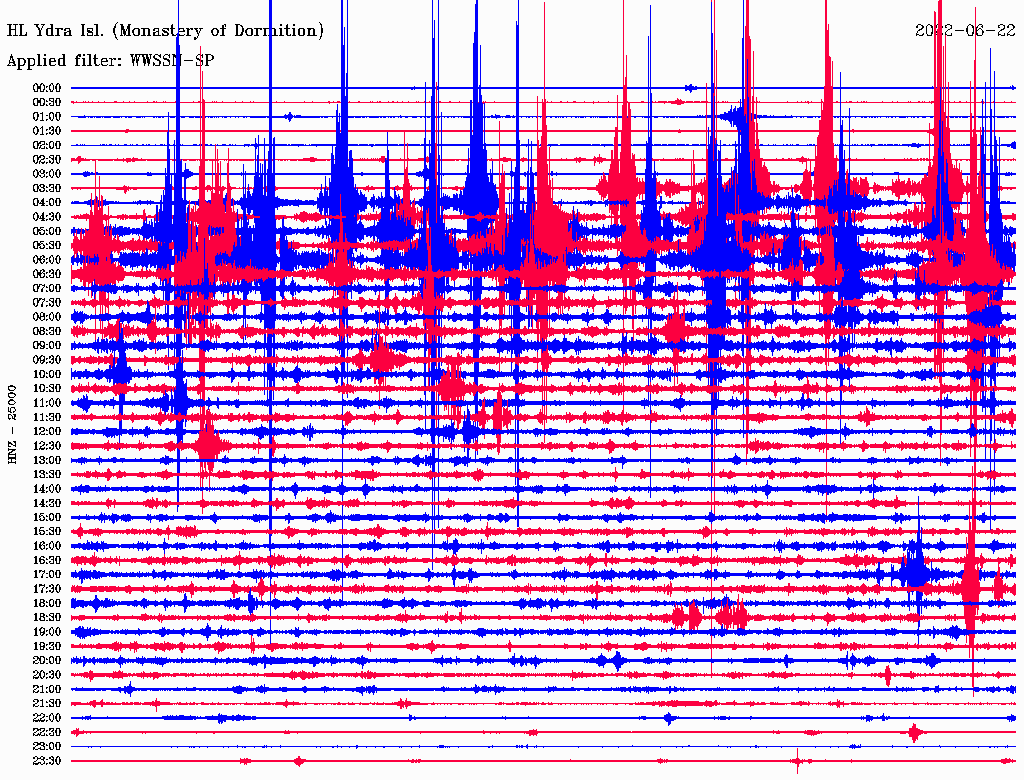This screenshot has width=1024, height=780.
Task: Select the 06:00 time label
Action: [x=47, y=259]
